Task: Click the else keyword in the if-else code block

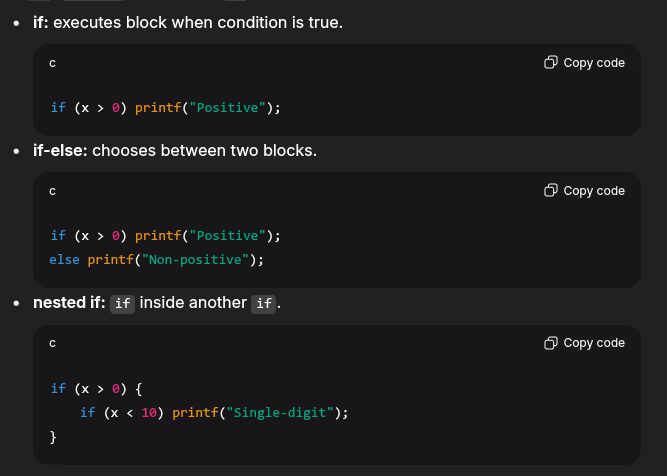Action: [x=64, y=260]
